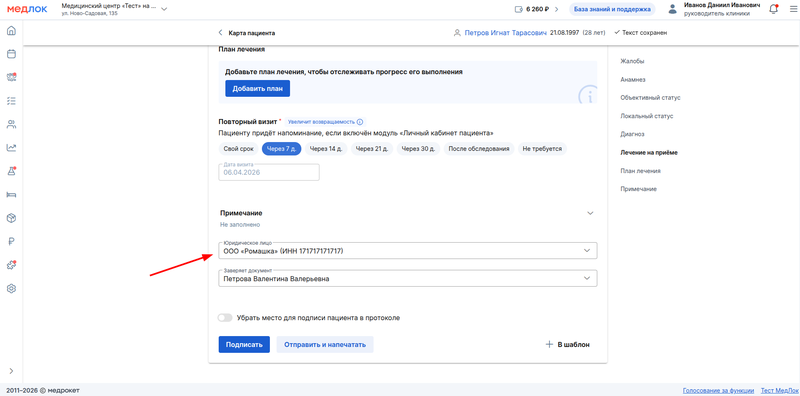
Task: Click 'В шаблон' button
Action: coord(568,344)
